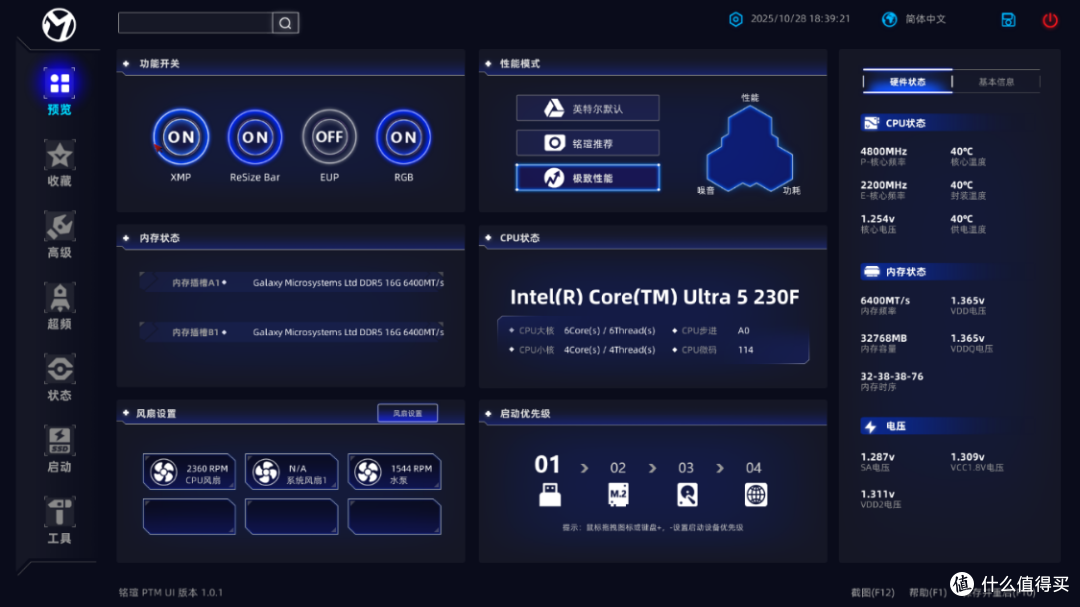1080x607 pixels.
Task: Click 截图(F12) at the bottom
Action: click(873, 593)
